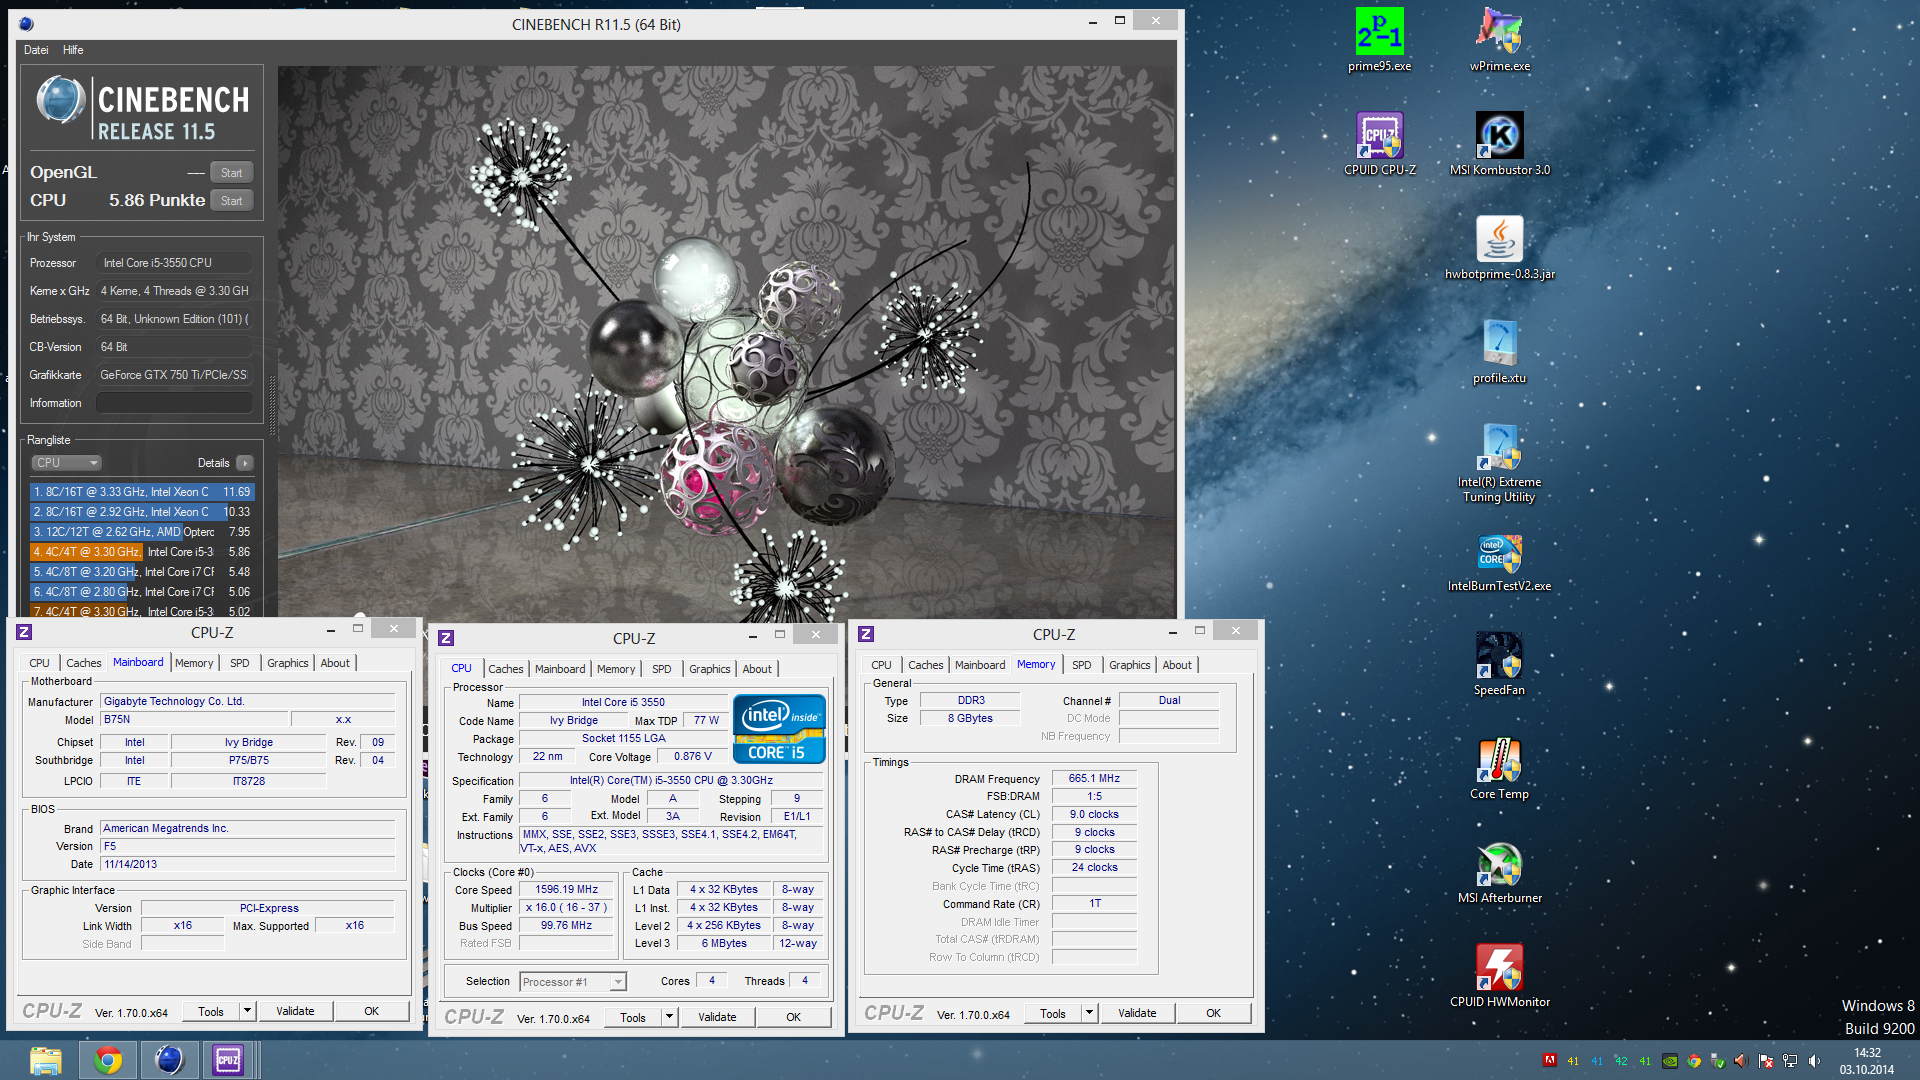Click the first yellow 41 temperature tray icon
This screenshot has width=1920, height=1080.
coord(1573,1061)
